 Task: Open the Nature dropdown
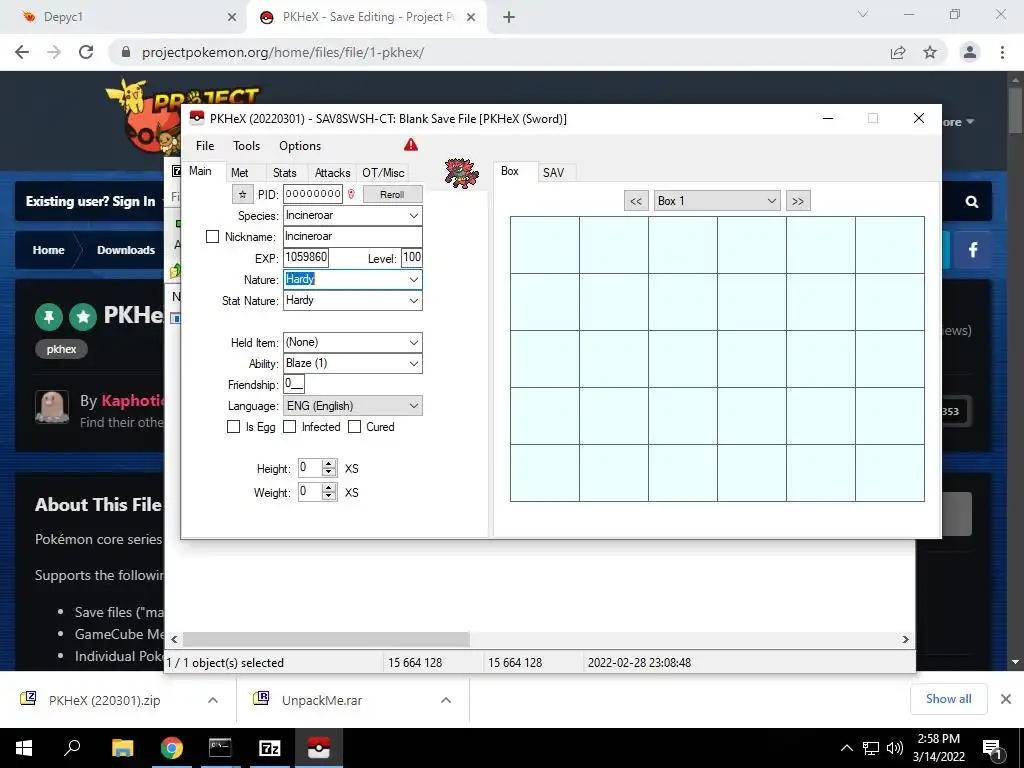tap(413, 280)
